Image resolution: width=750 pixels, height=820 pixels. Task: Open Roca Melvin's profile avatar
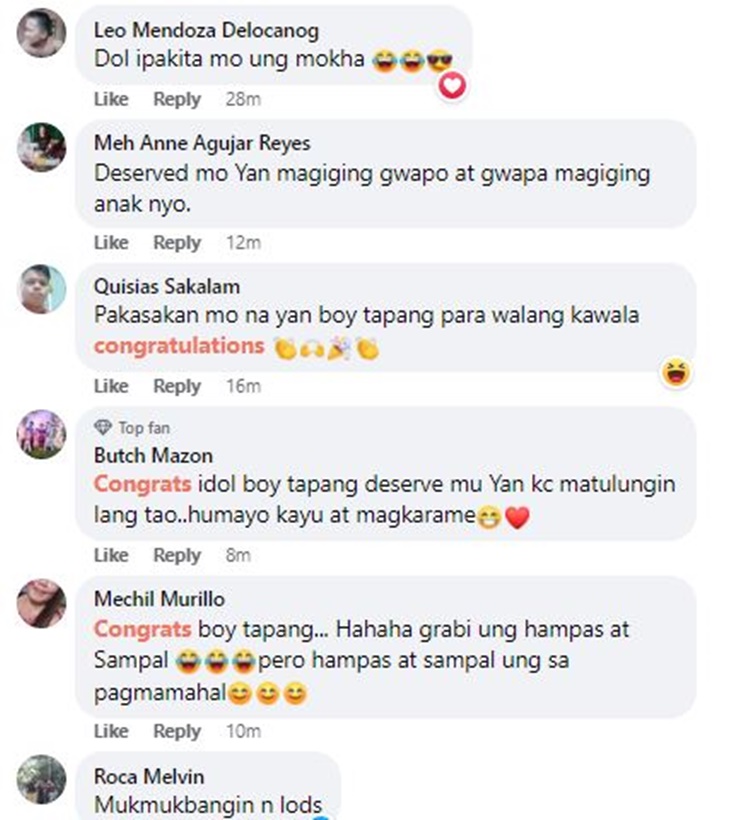pos(41,779)
